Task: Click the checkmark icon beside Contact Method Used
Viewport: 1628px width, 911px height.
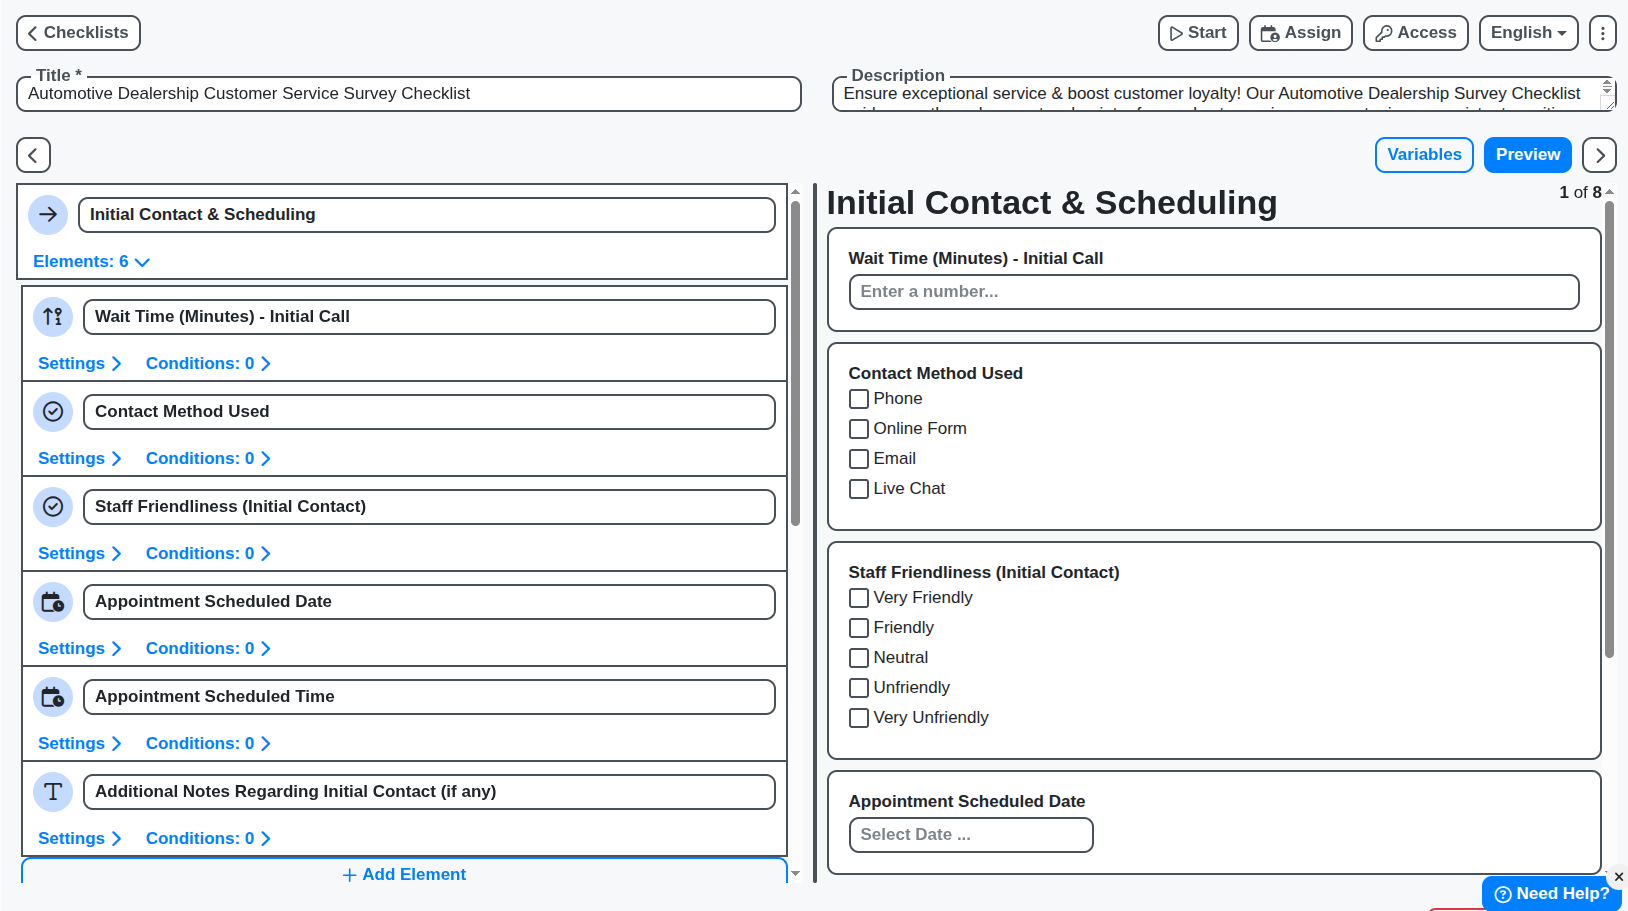Action: point(53,411)
